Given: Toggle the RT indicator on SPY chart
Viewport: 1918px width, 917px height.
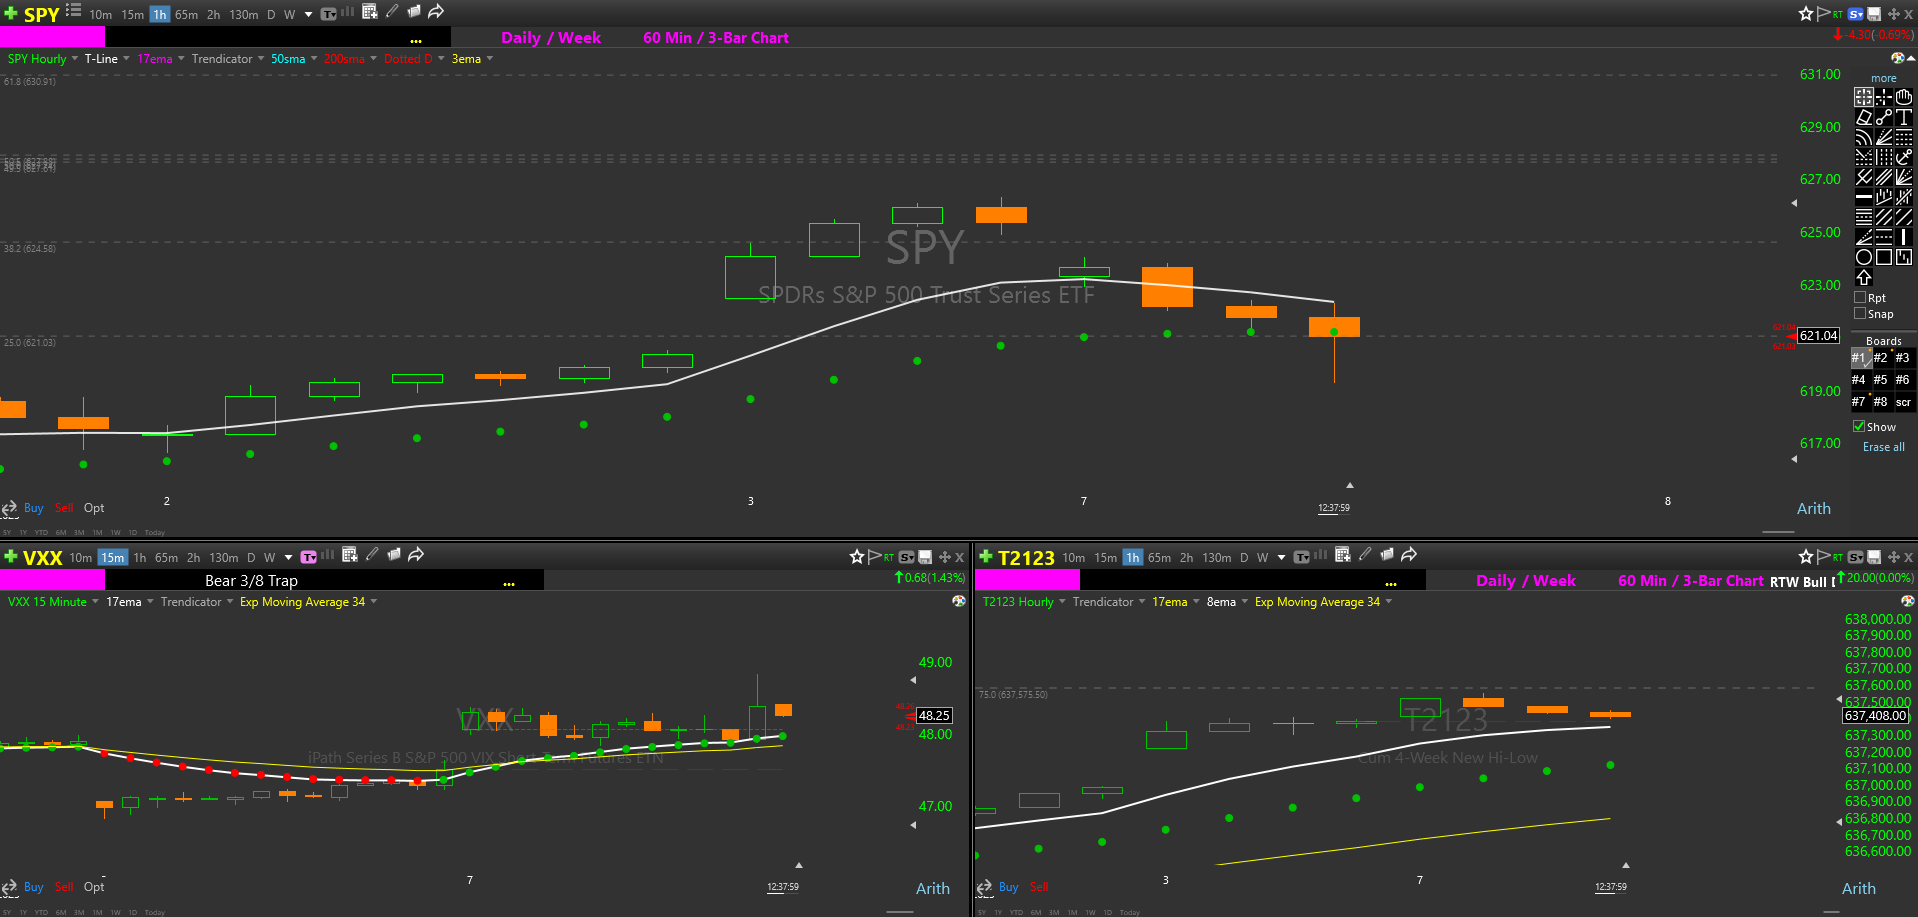Looking at the screenshot, I should (1838, 14).
